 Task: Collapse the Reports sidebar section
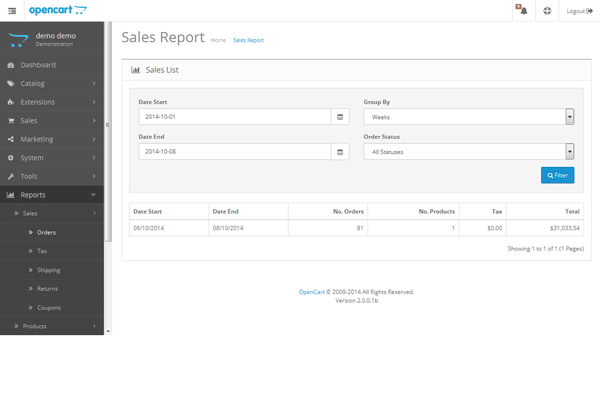click(50, 195)
